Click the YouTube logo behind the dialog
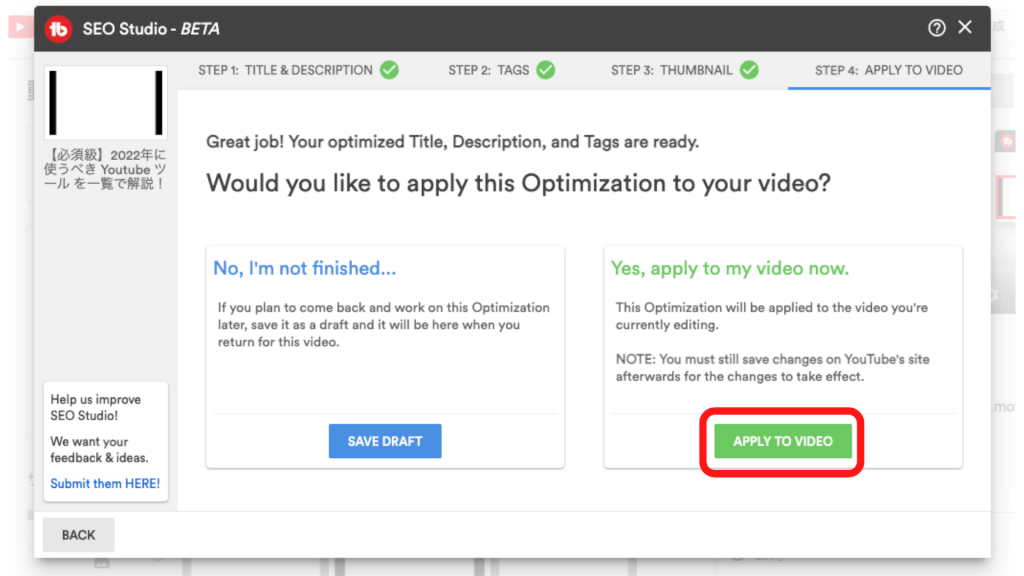 [x=20, y=27]
